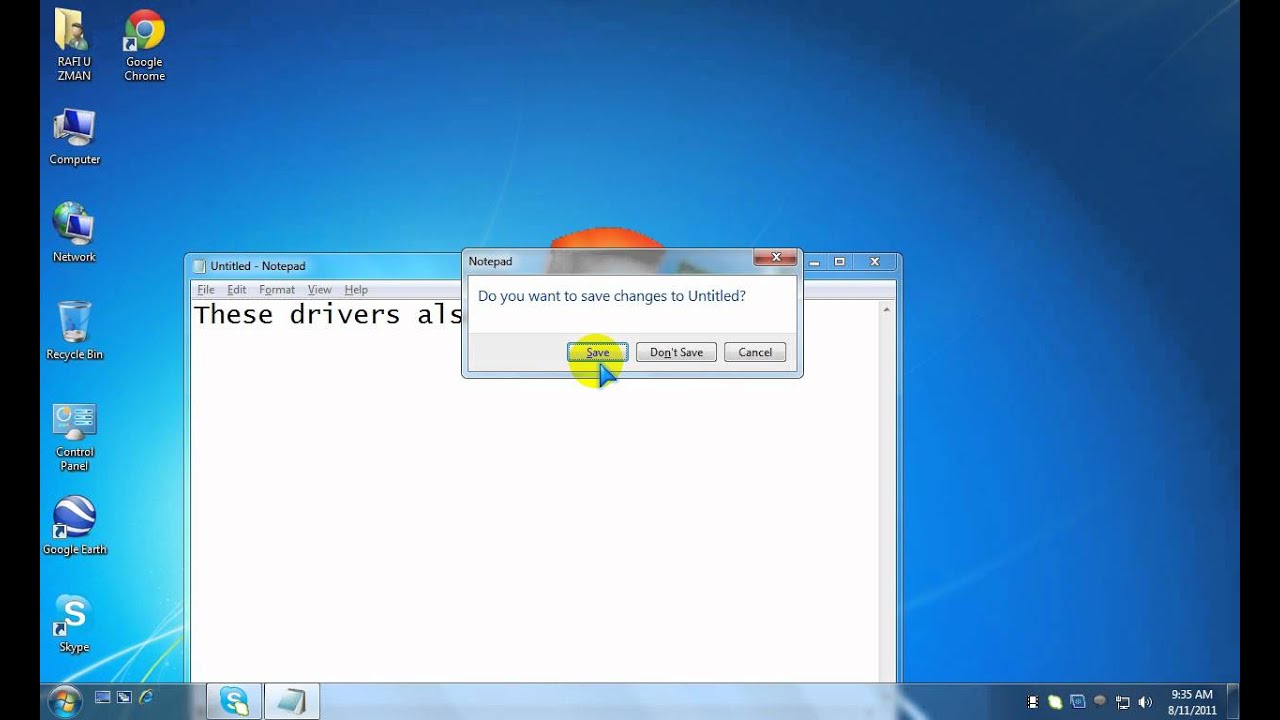Viewport: 1280px width, 720px height.
Task: Click inside the Notepad text 'These drivers'
Action: click(x=297, y=315)
